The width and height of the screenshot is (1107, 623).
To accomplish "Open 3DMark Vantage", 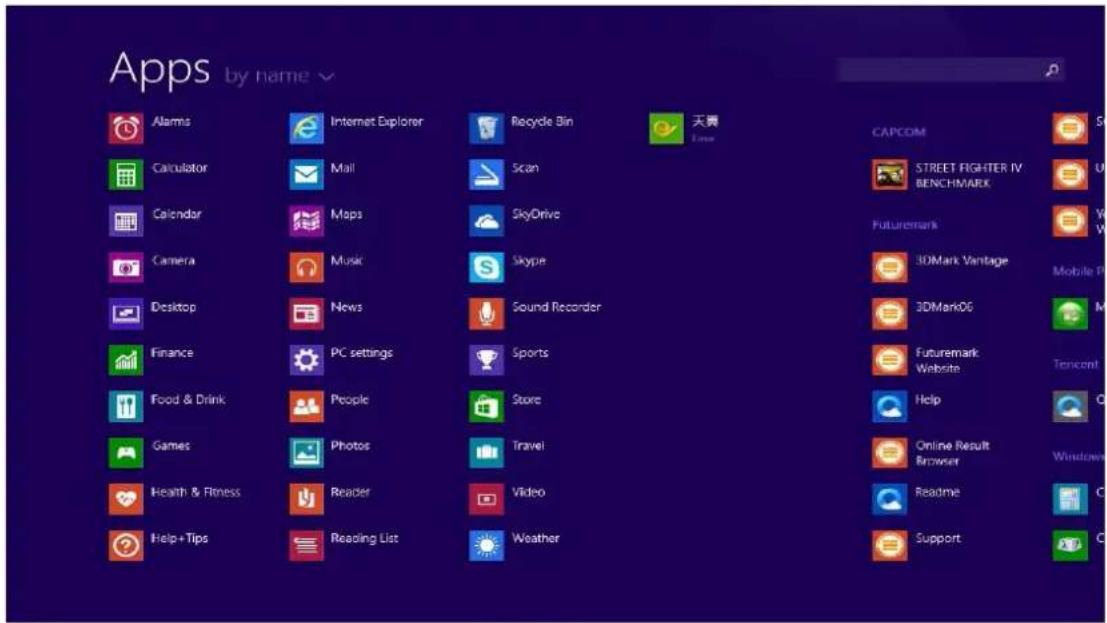I will (x=890, y=268).
